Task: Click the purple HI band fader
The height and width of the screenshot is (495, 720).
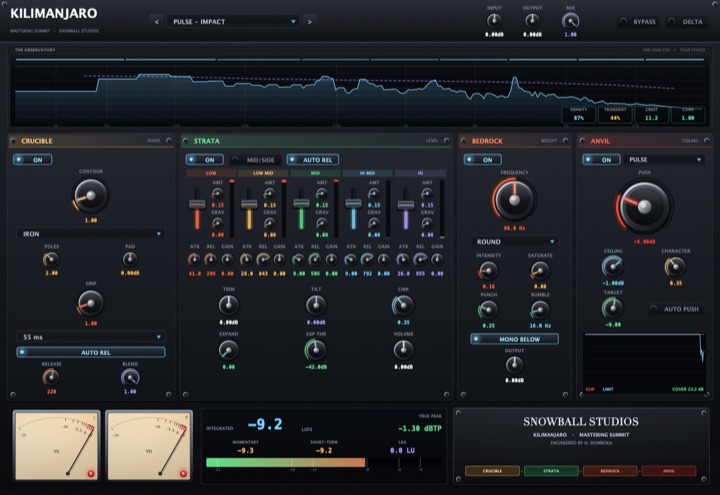Action: point(406,205)
